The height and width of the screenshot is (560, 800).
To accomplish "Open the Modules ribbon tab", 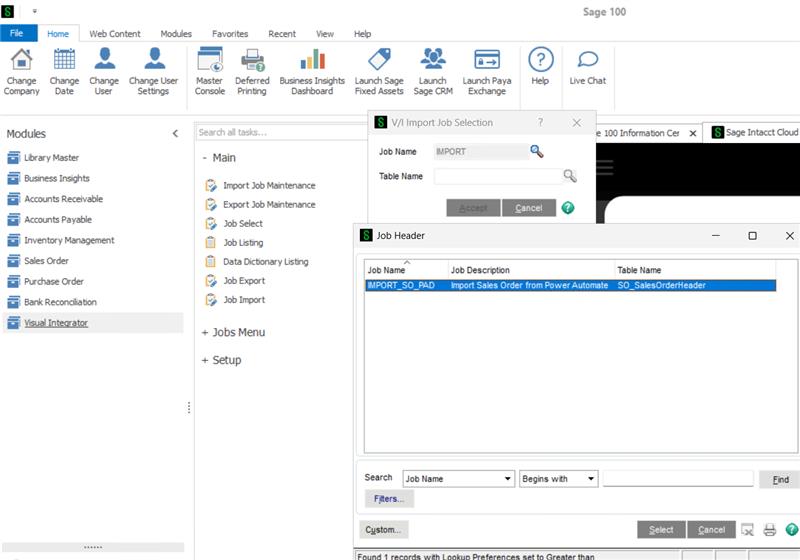I will 176,34.
